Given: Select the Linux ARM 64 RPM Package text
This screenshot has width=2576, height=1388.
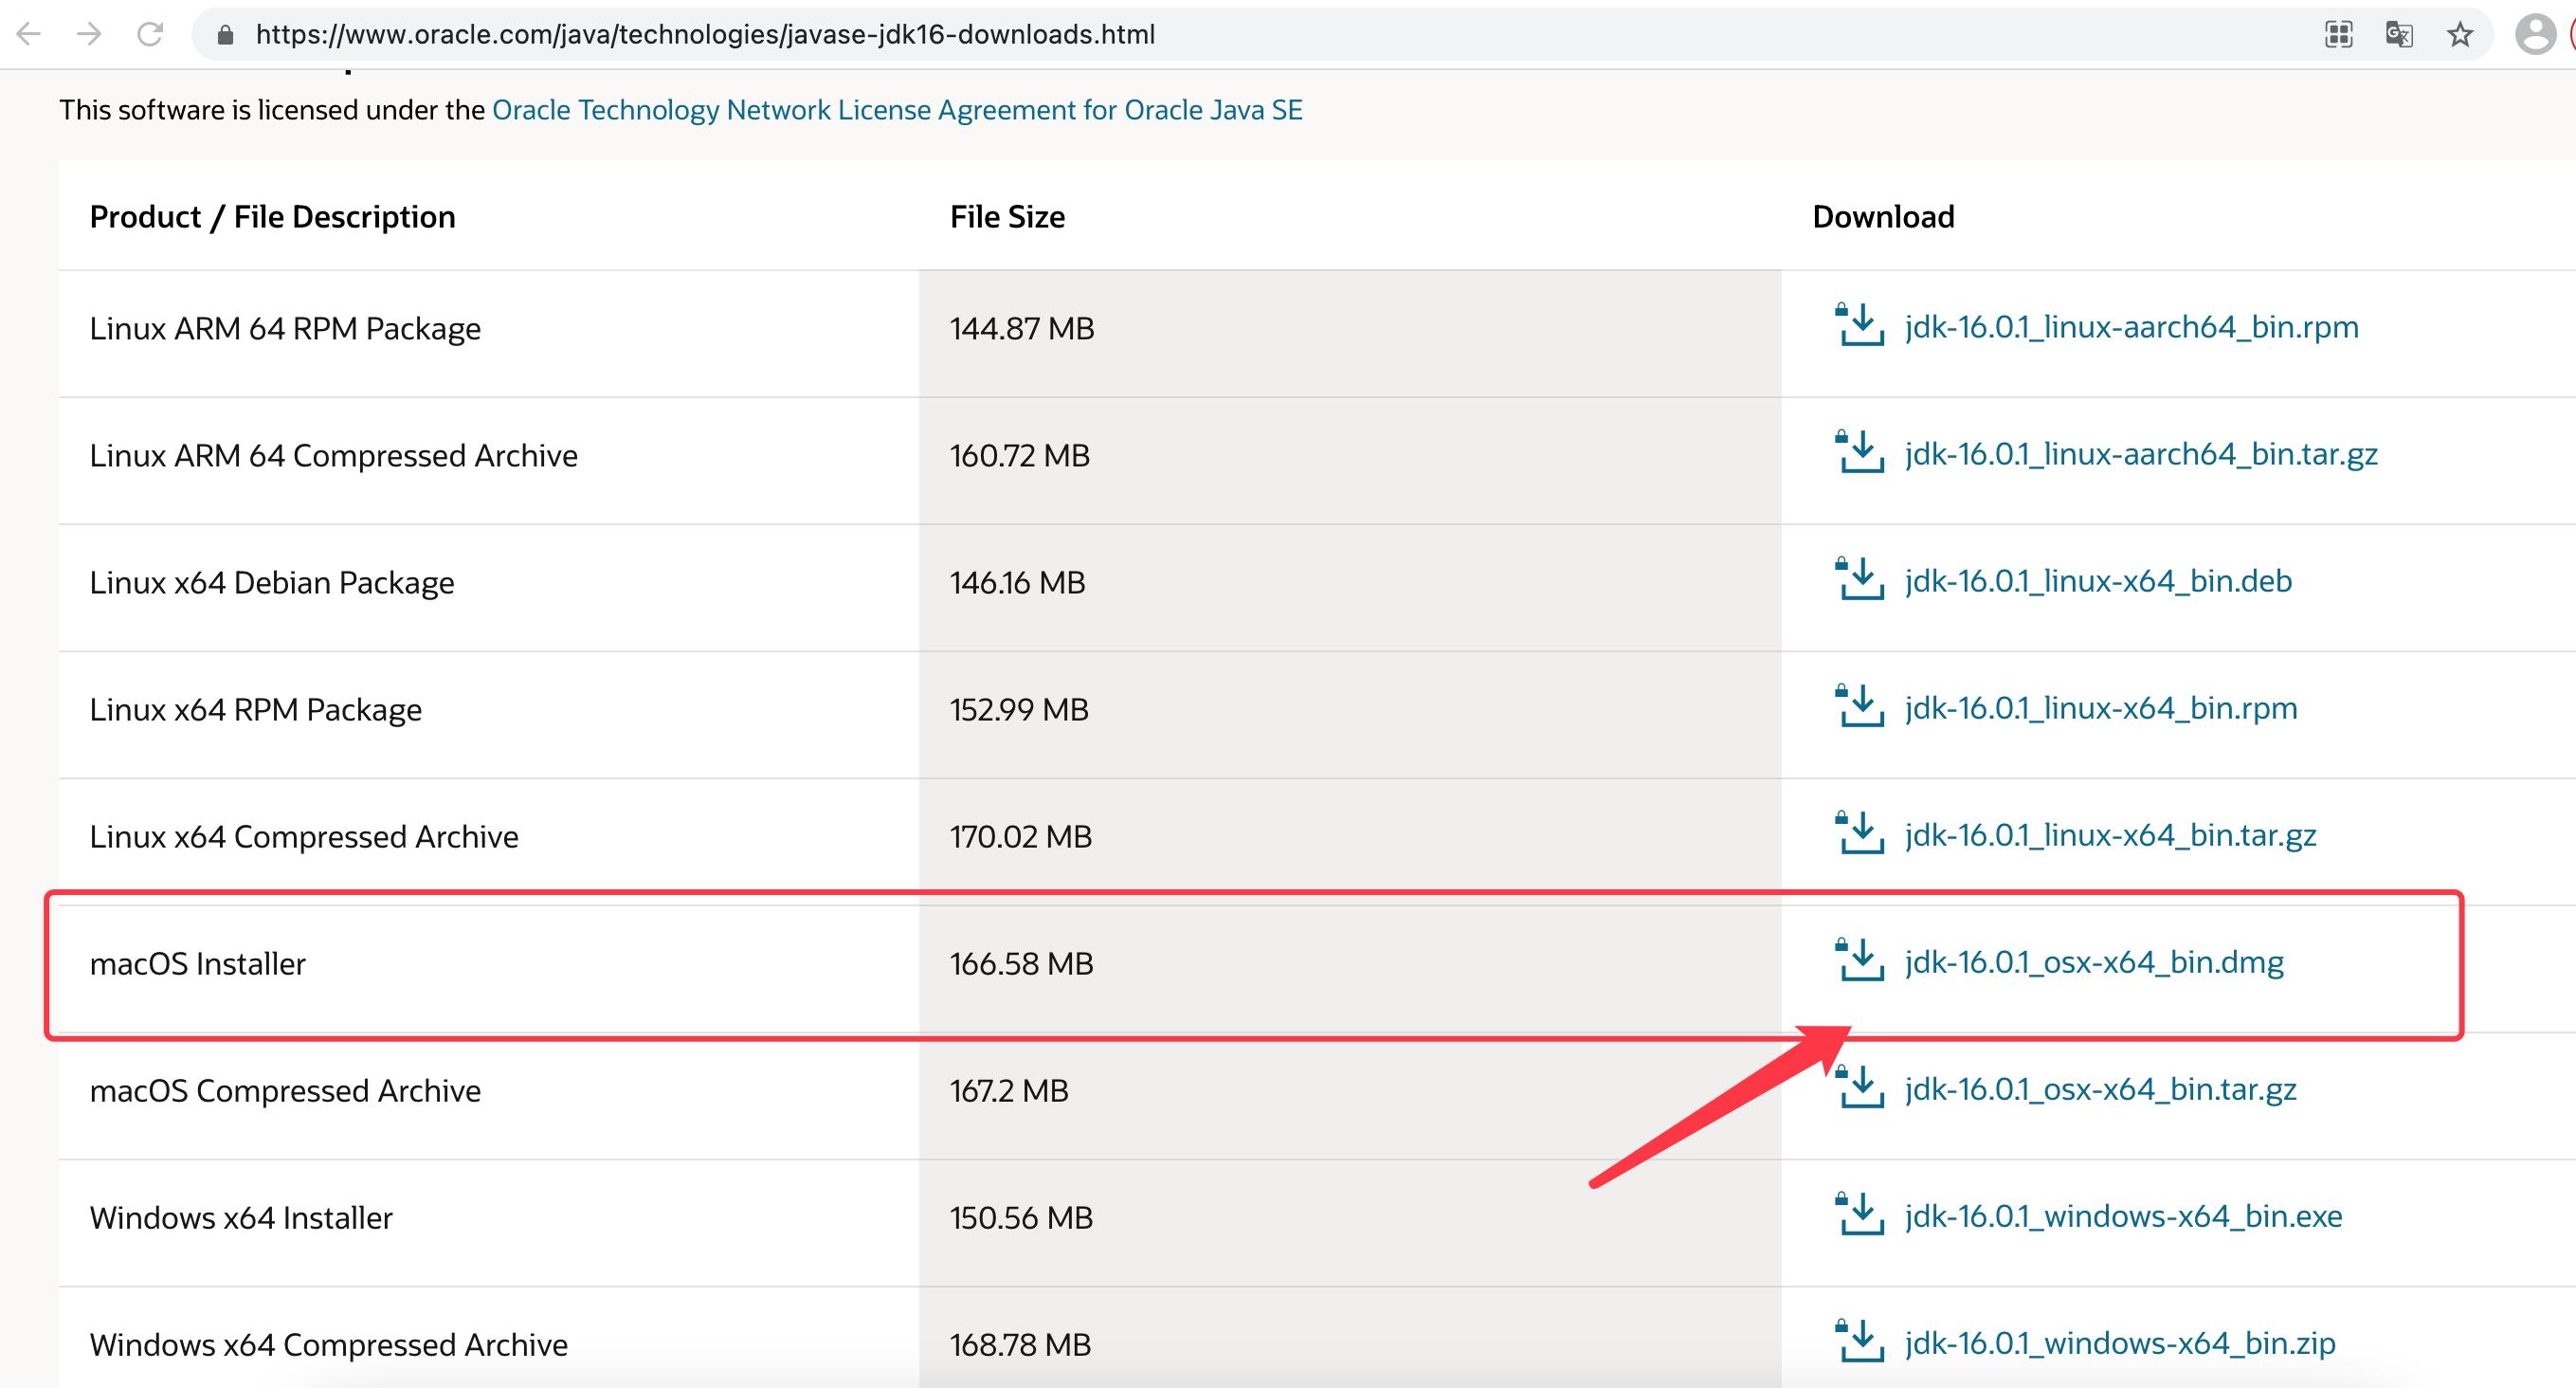Looking at the screenshot, I should pyautogui.click(x=285, y=329).
